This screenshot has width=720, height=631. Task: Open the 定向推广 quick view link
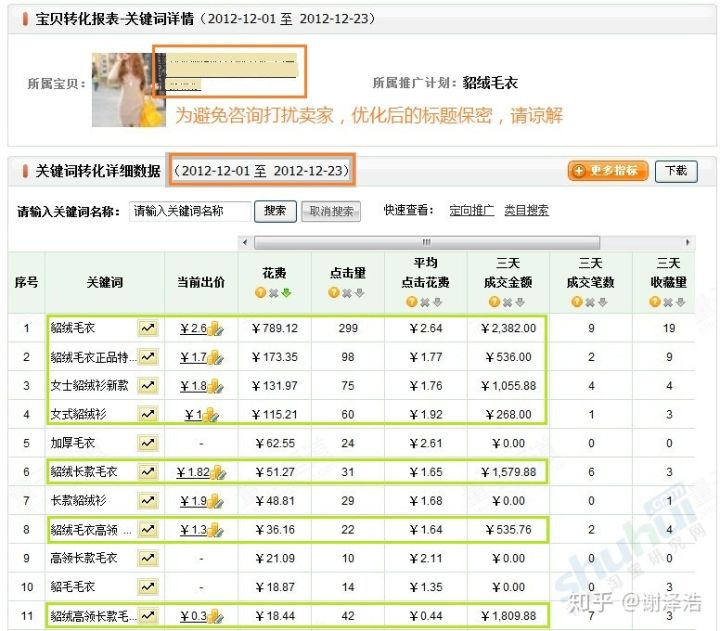[472, 211]
